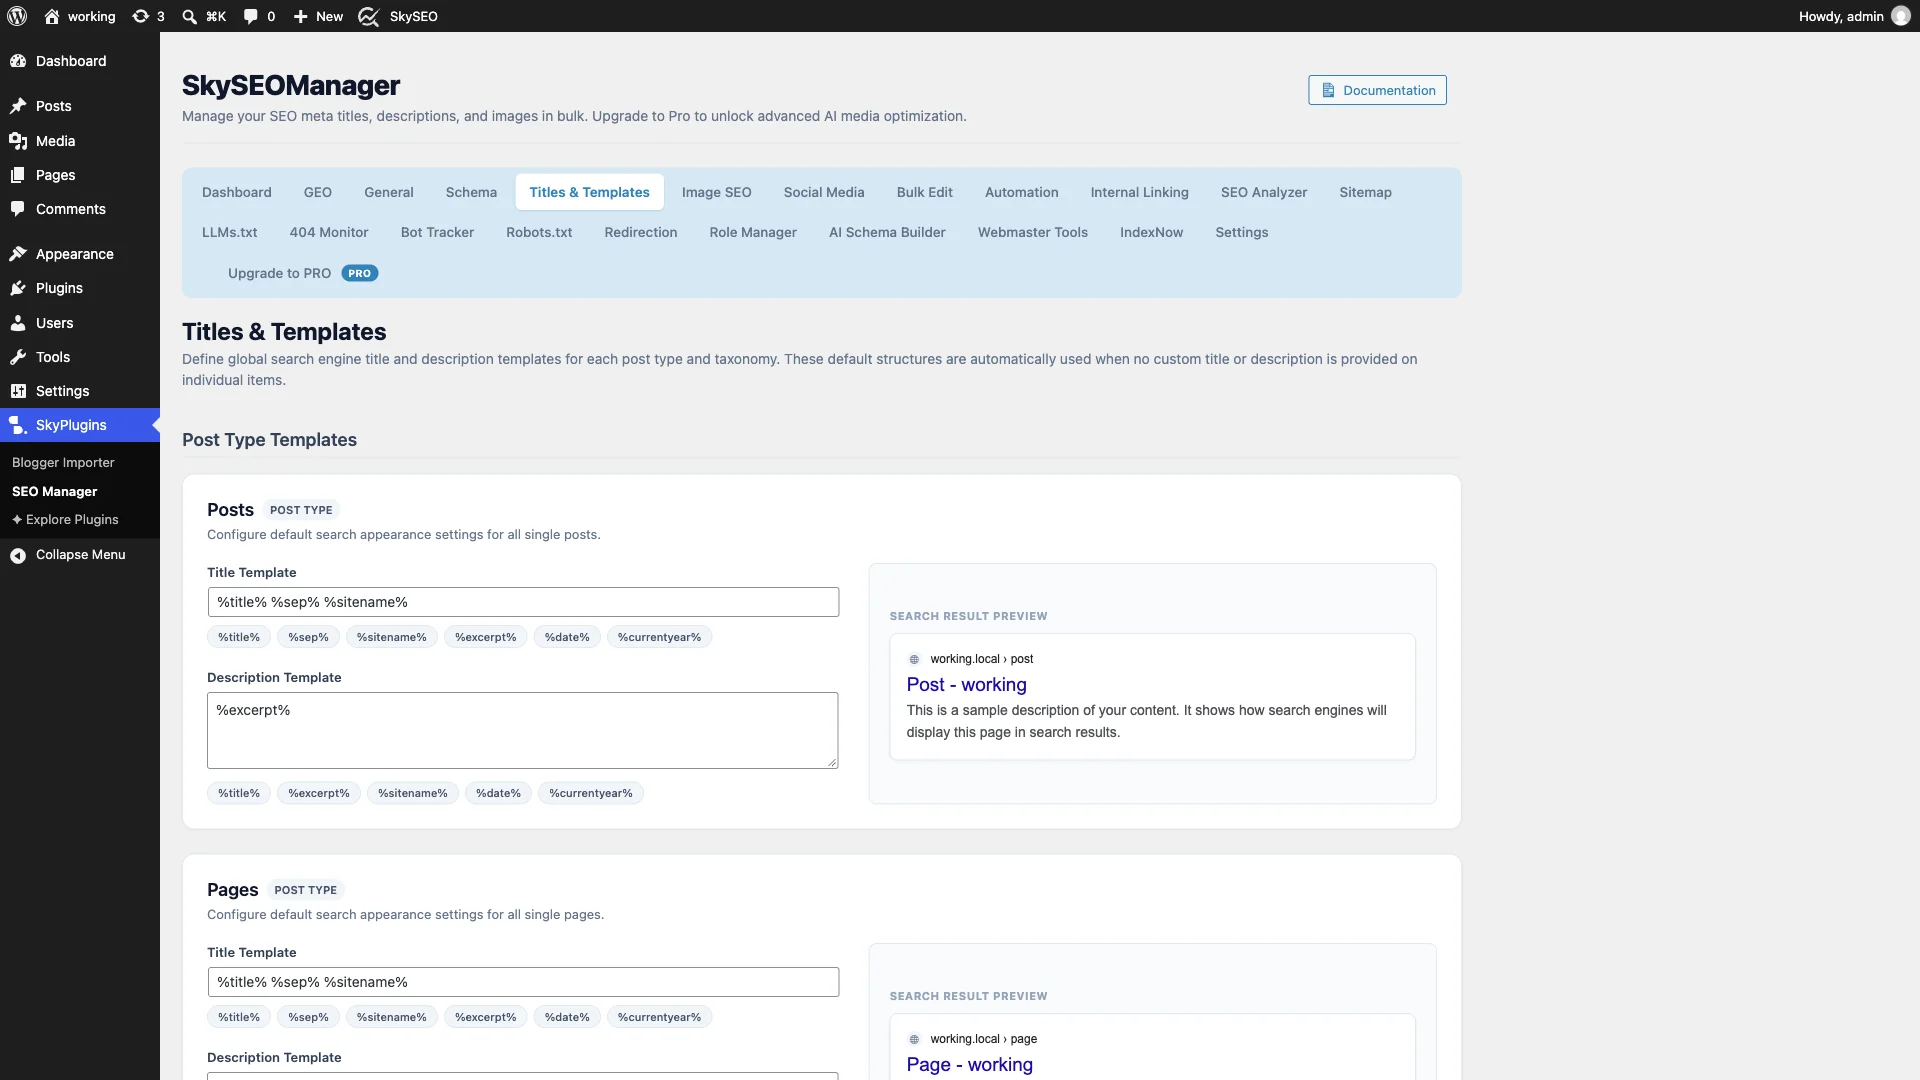Open SEO Manager submenu item
This screenshot has width=1920, height=1080.
[x=55, y=491]
